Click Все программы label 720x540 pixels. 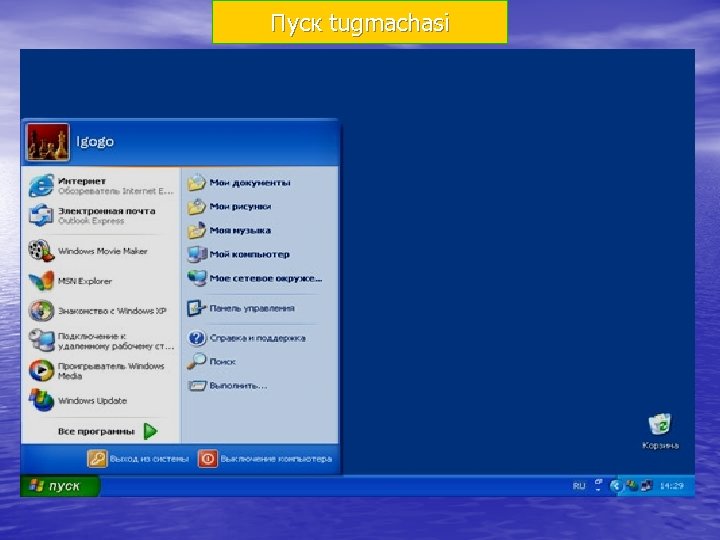click(x=96, y=431)
